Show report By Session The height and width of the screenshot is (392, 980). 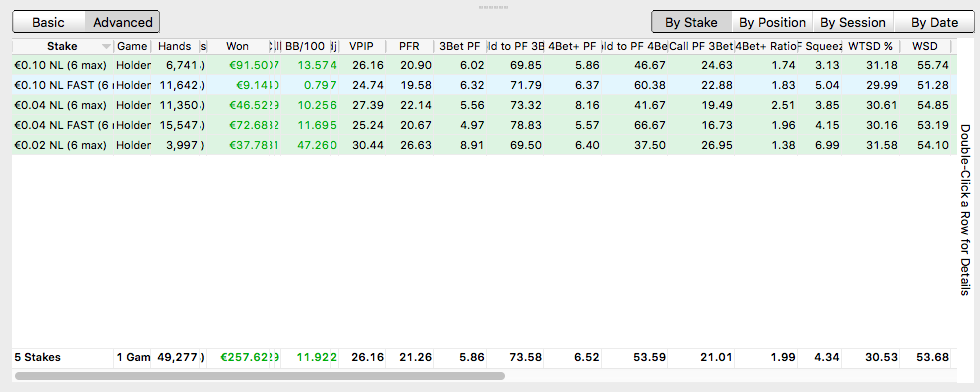[x=852, y=22]
